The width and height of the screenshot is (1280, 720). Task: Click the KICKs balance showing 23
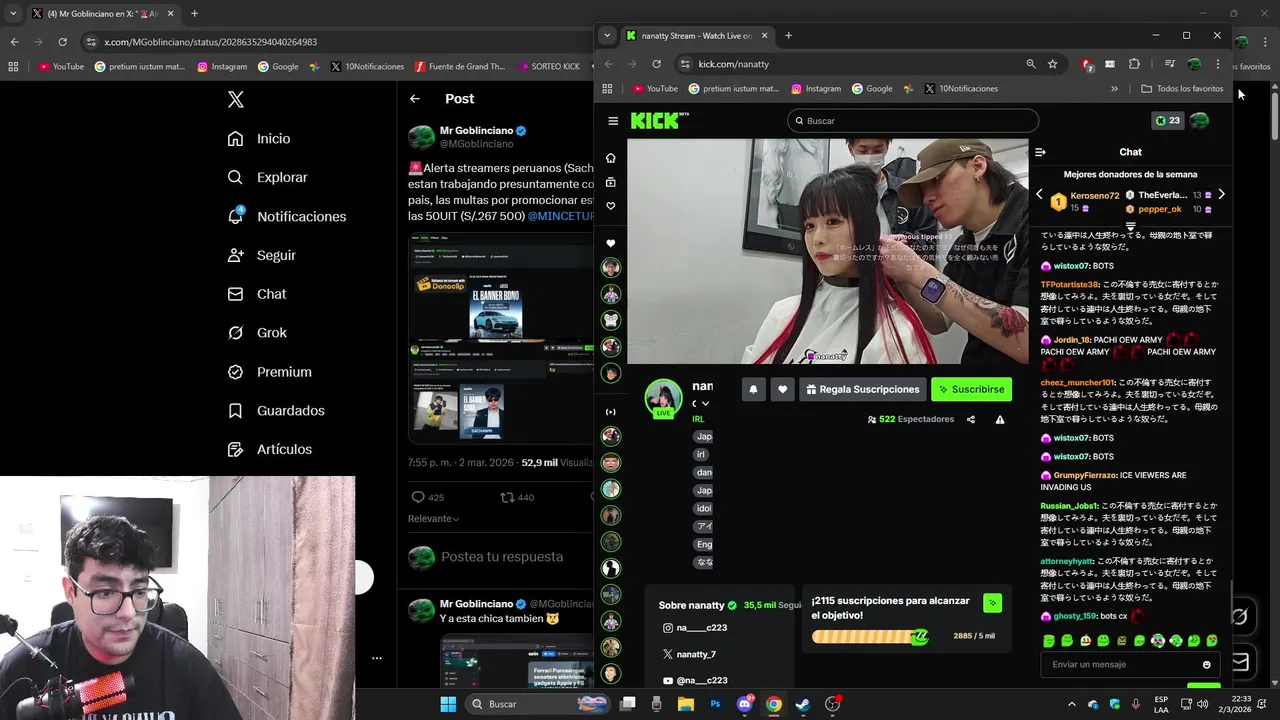(1167, 121)
